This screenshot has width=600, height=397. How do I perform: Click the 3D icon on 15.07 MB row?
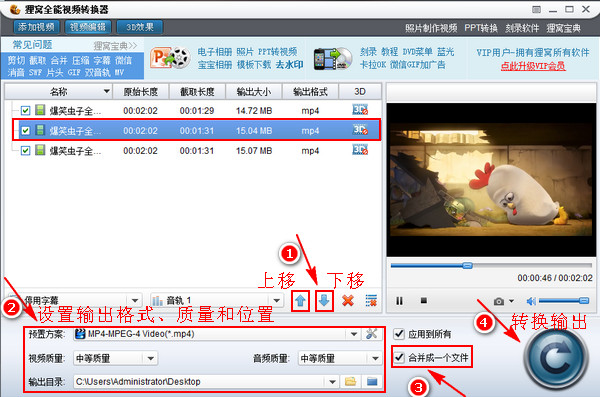click(x=360, y=150)
